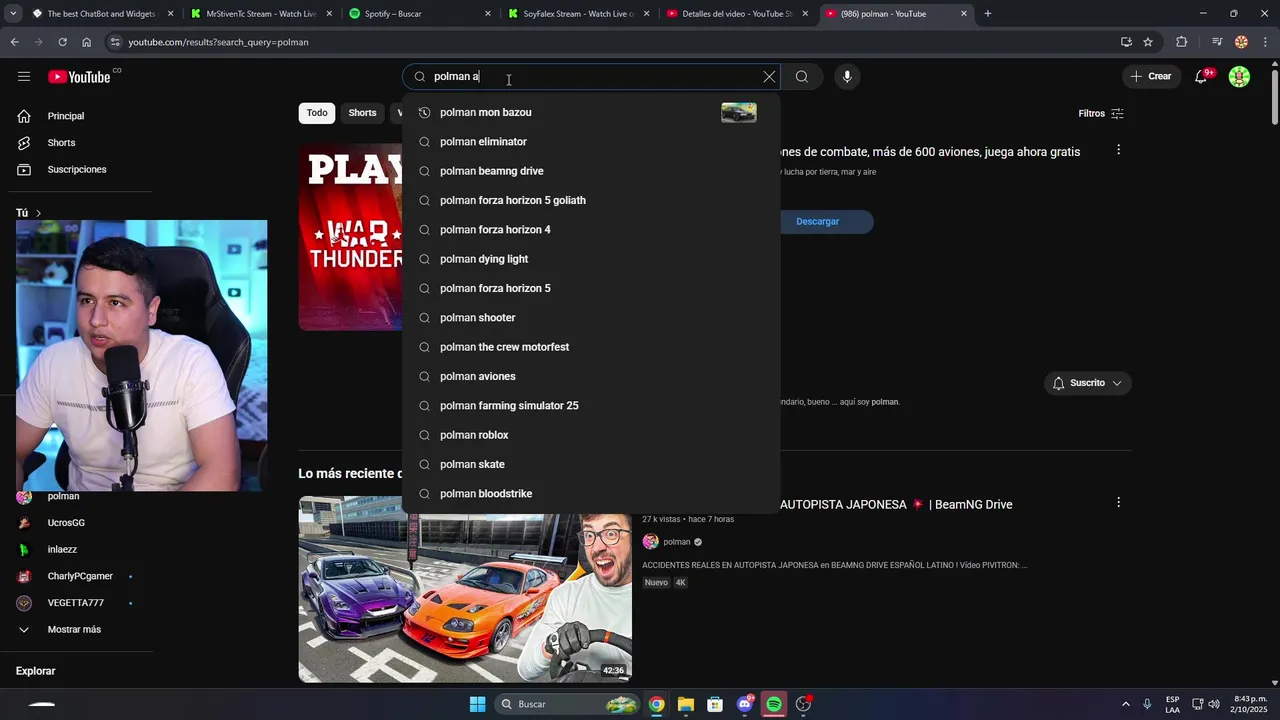Click the mon bazou suggestion thumbnail
The image size is (1280, 720).
pyautogui.click(x=739, y=113)
